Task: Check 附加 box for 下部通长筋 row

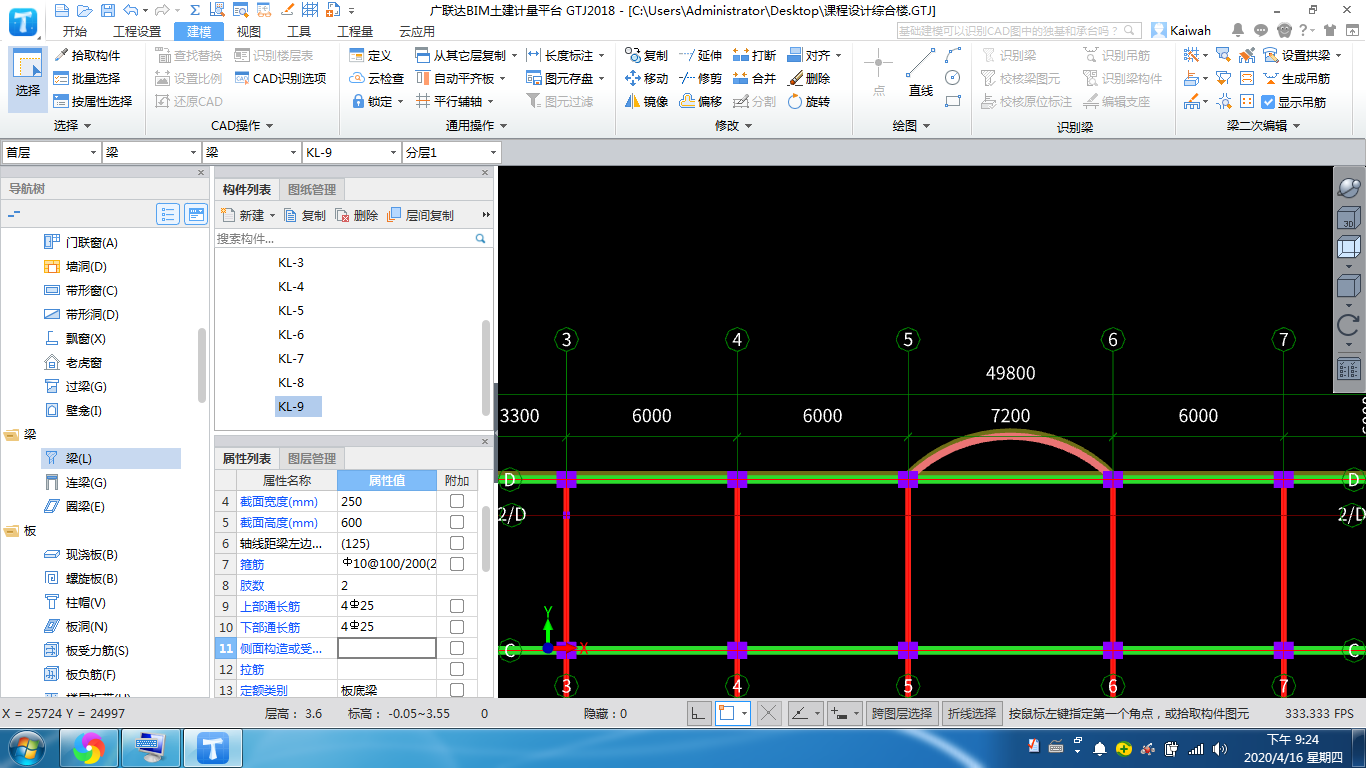Action: pos(457,627)
